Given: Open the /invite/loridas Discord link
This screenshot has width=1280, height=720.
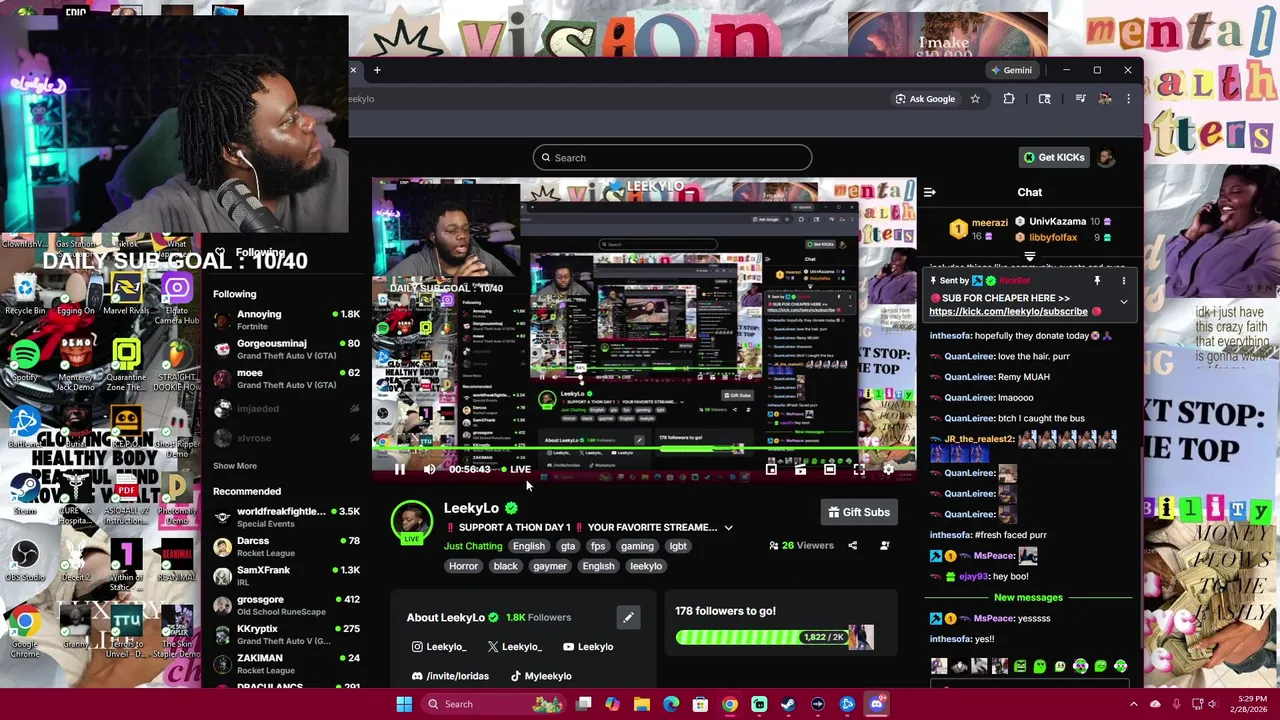Looking at the screenshot, I should click(x=450, y=676).
